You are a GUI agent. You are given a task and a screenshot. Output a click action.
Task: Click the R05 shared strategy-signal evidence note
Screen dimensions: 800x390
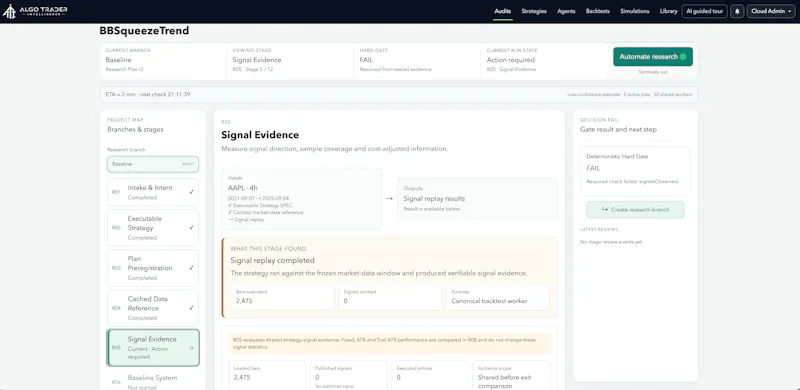390,344
